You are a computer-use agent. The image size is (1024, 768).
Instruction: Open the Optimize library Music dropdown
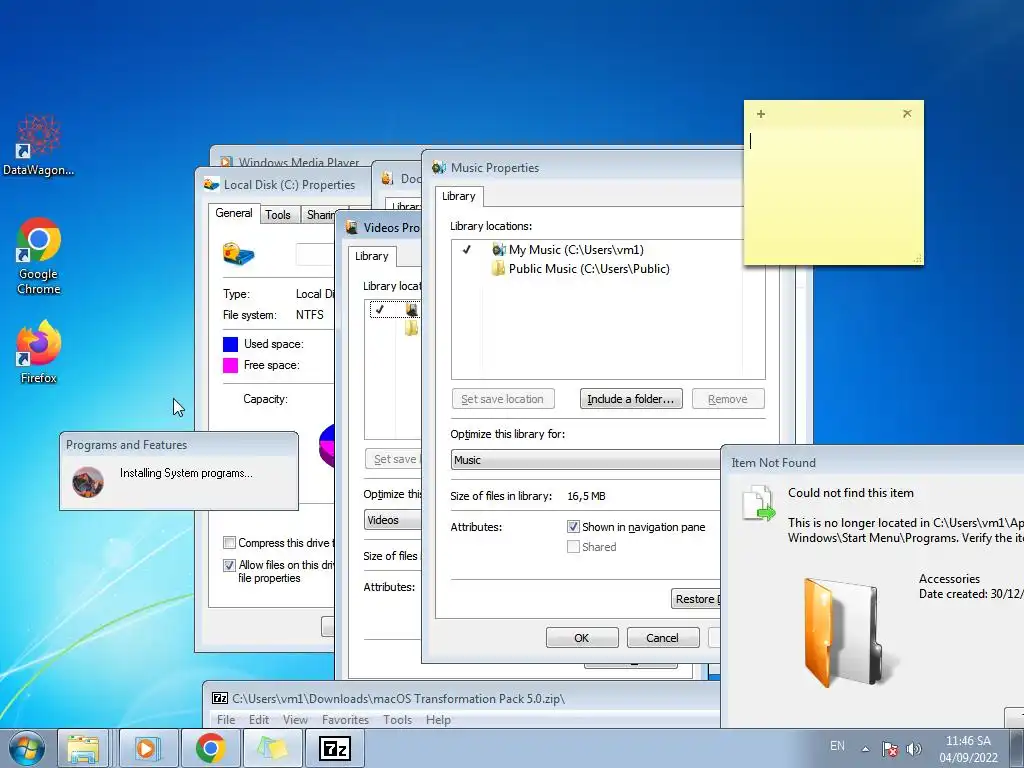pyautogui.click(x=586, y=460)
